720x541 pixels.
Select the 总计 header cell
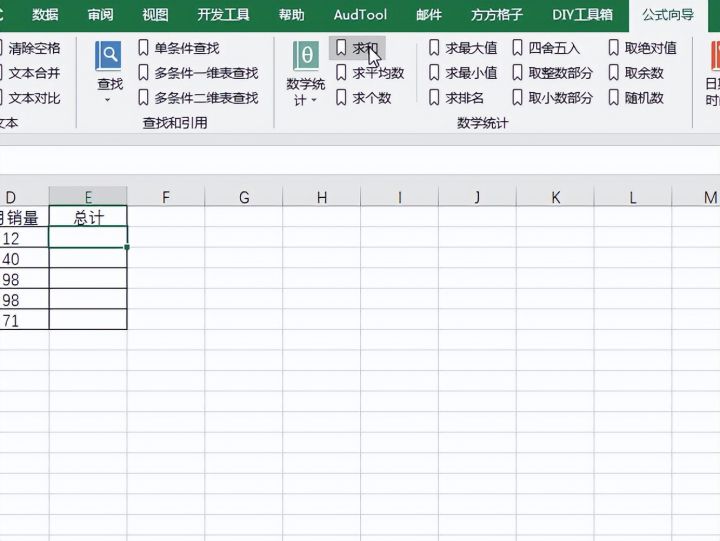click(88, 217)
